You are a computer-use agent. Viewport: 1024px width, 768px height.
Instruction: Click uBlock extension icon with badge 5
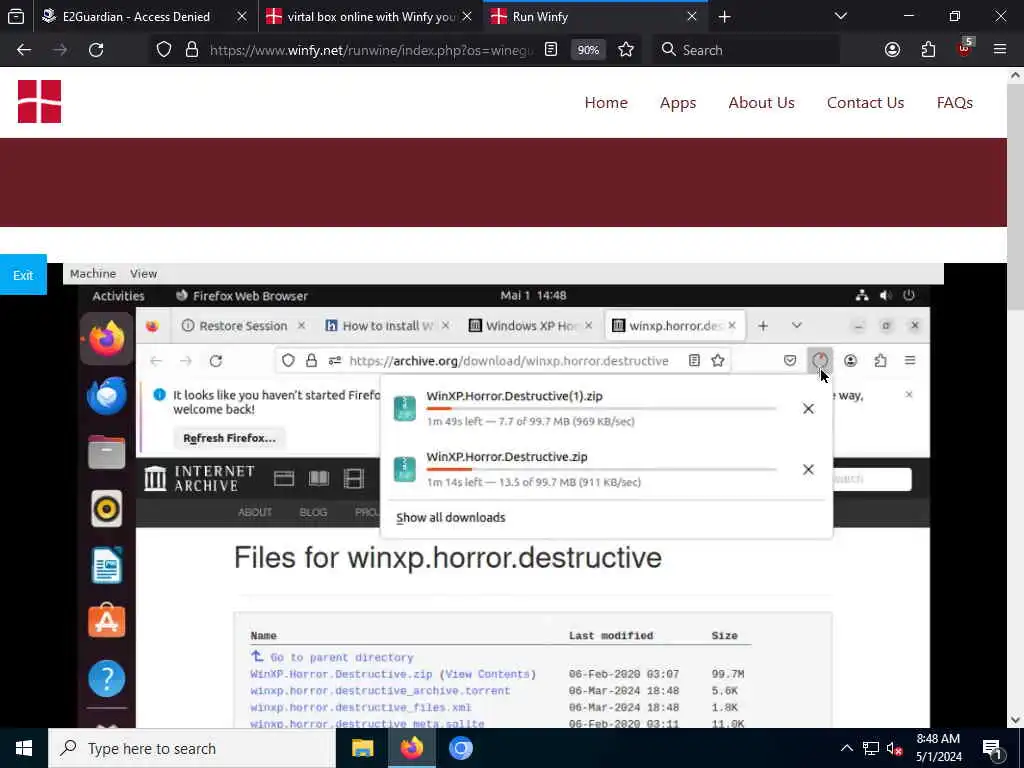[965, 48]
